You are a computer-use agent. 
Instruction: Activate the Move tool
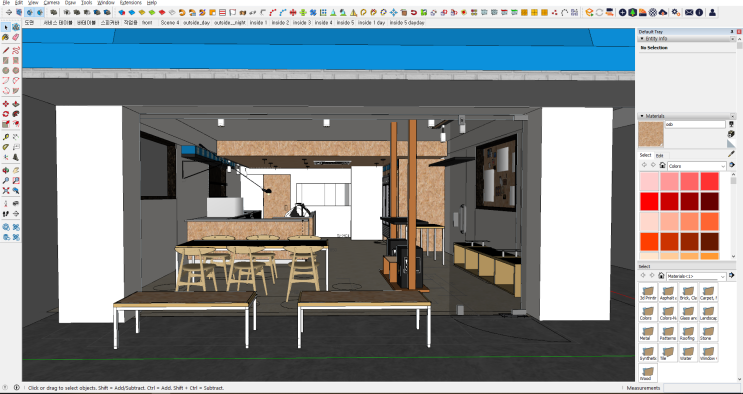click(x=6, y=104)
